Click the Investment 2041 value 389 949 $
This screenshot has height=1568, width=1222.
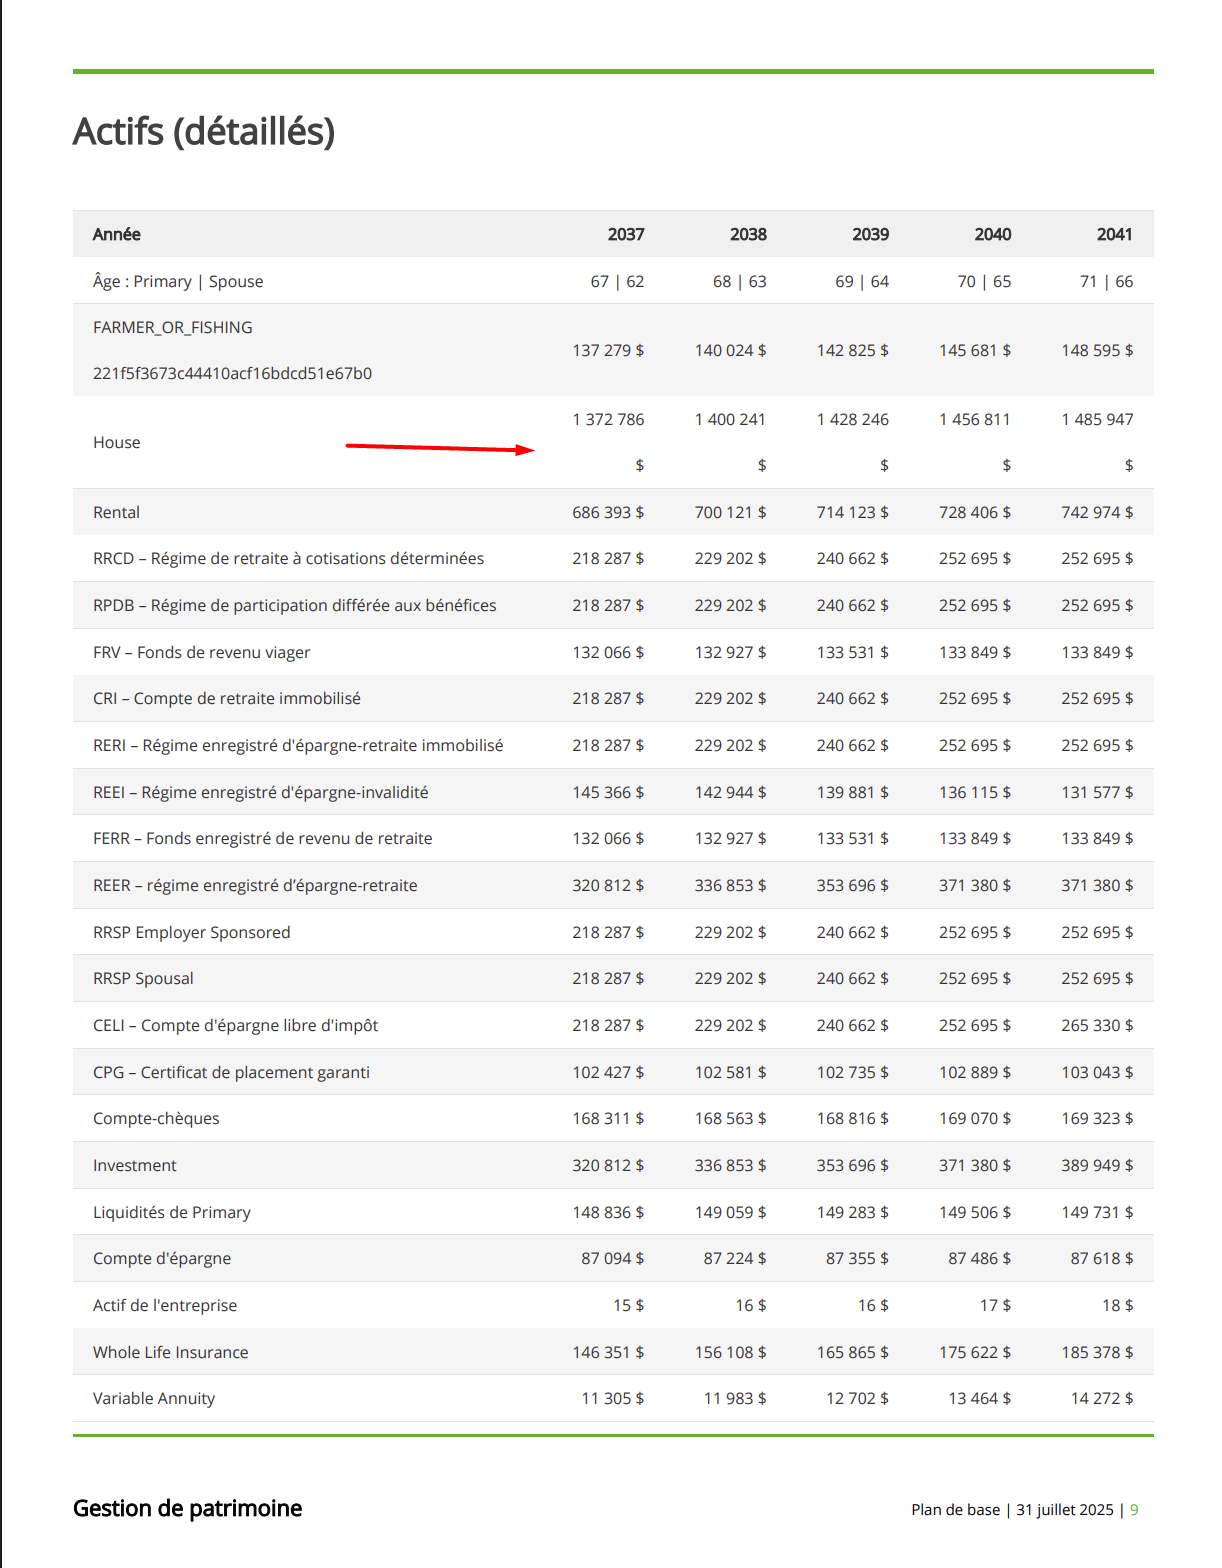1097,1165
